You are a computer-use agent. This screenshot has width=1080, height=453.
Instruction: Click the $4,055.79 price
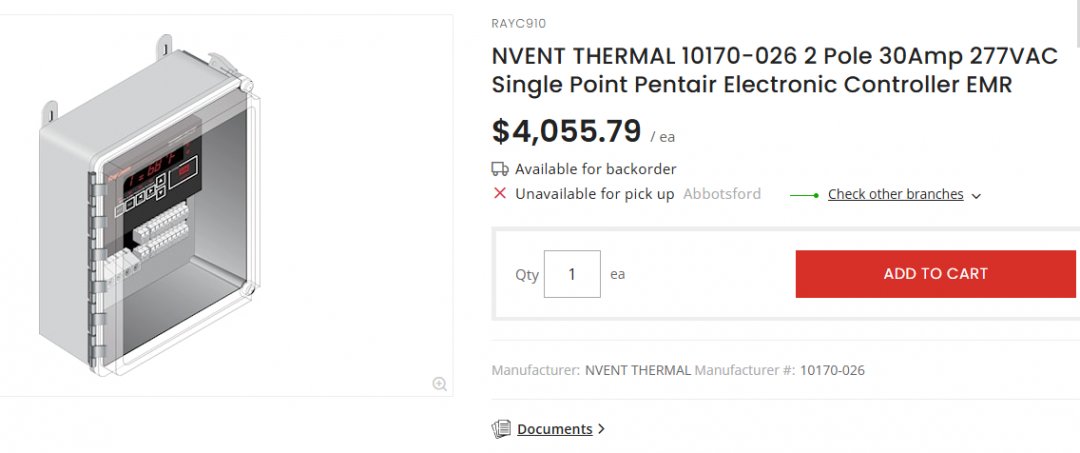tap(566, 131)
